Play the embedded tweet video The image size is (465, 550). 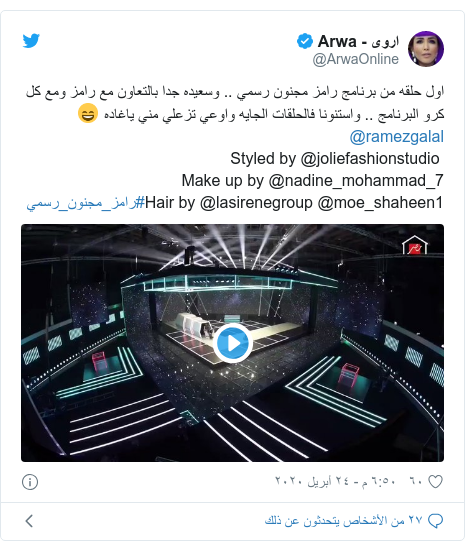(x=233, y=343)
